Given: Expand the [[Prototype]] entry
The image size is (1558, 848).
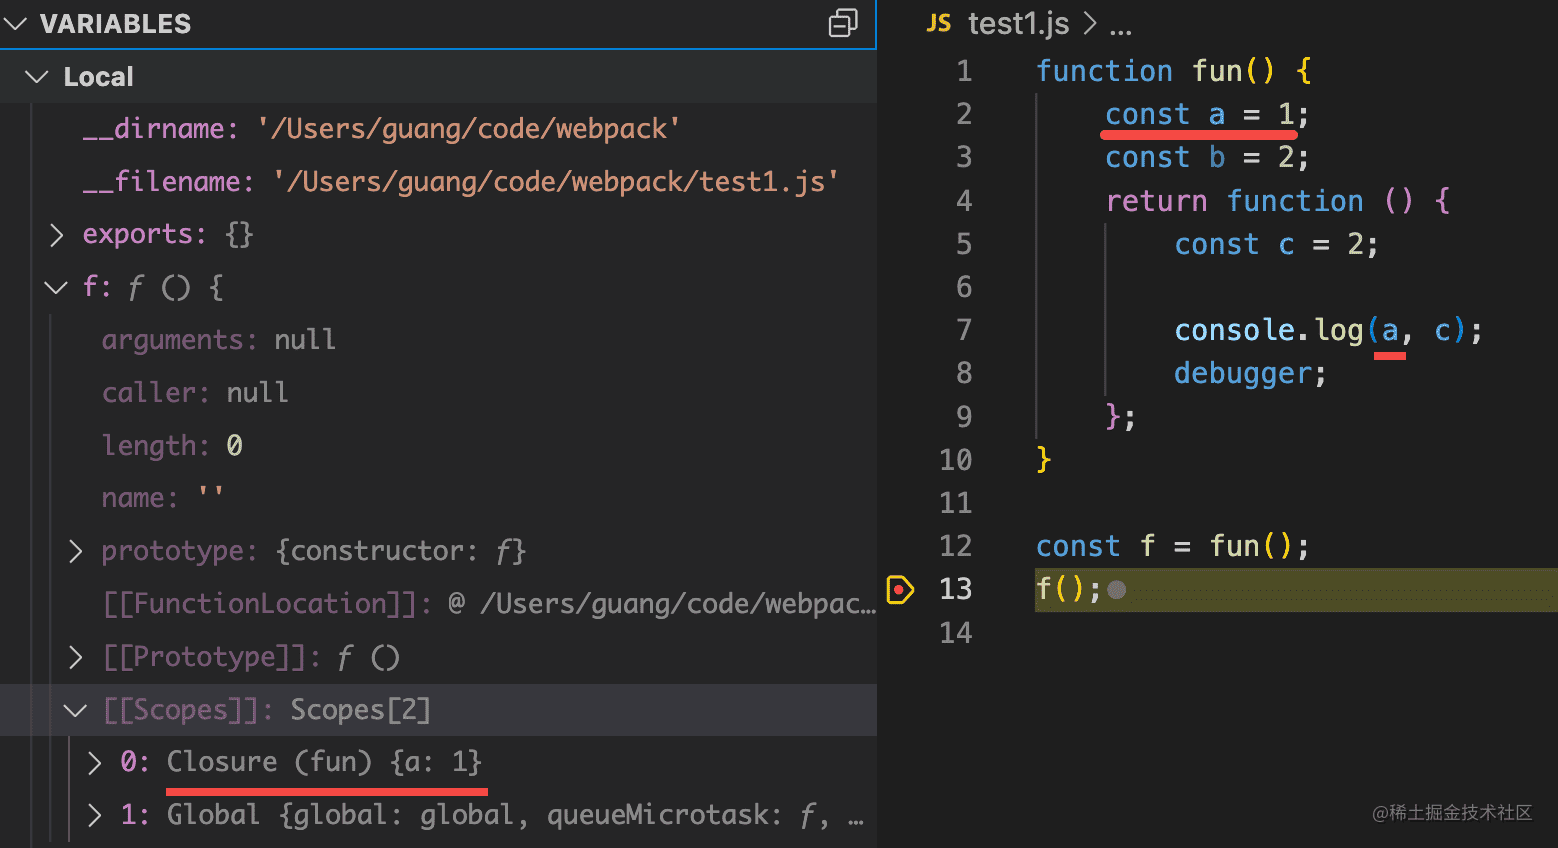Looking at the screenshot, I should click(x=75, y=657).
